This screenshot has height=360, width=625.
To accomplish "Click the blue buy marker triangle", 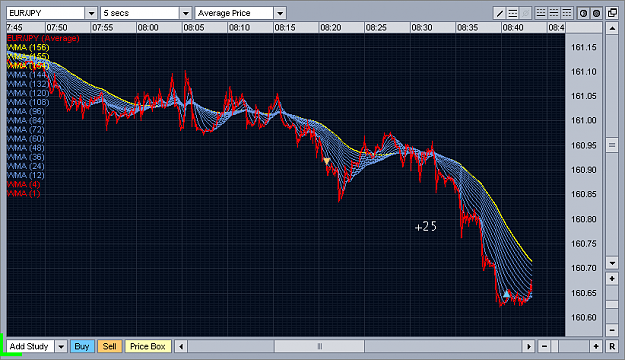I will [506, 294].
